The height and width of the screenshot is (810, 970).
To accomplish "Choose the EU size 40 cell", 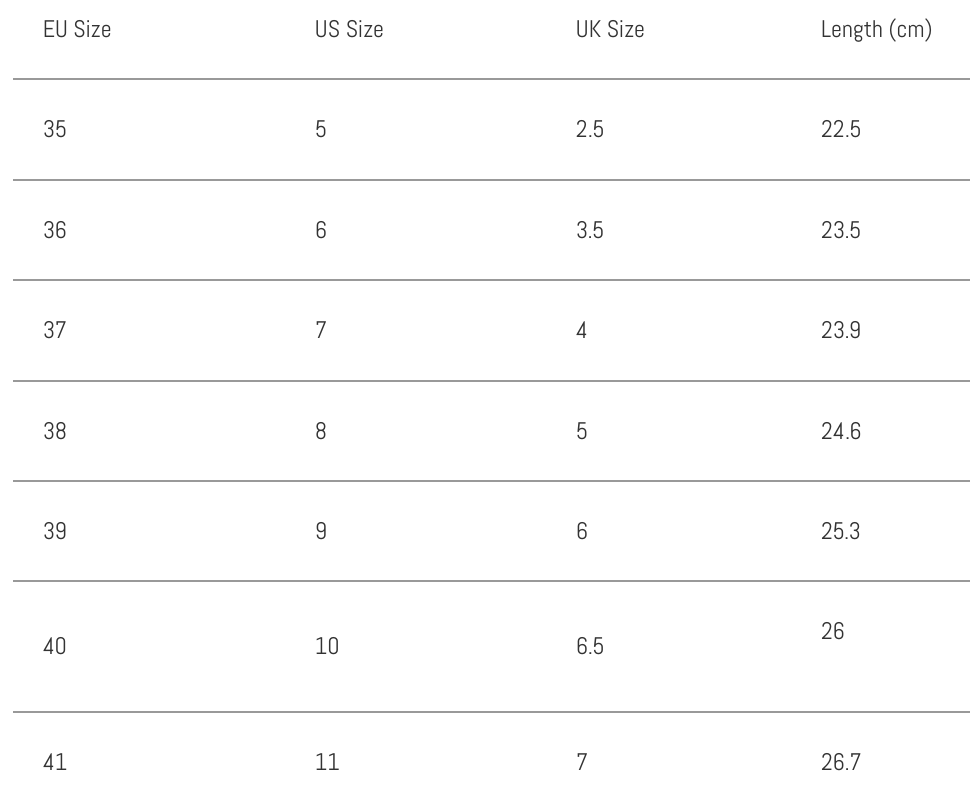I will (x=55, y=646).
